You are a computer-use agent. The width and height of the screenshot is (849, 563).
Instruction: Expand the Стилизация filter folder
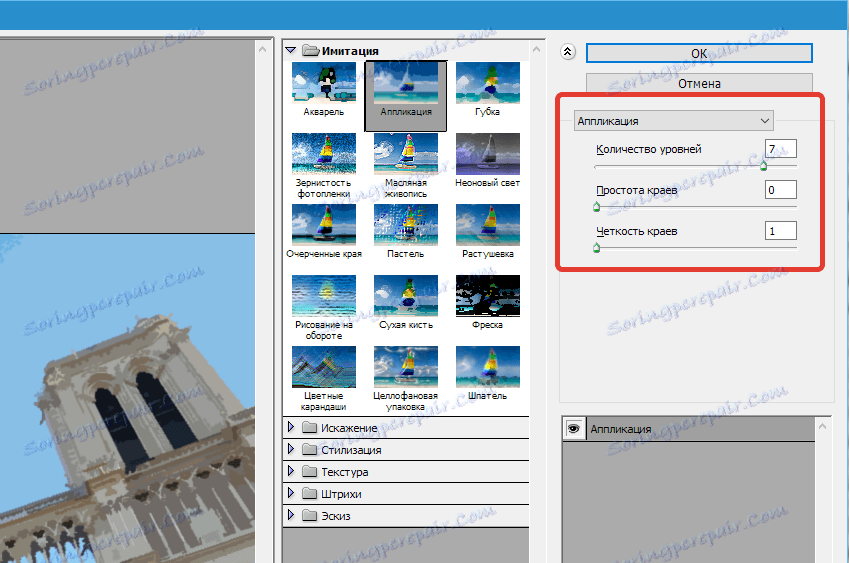click(291, 449)
